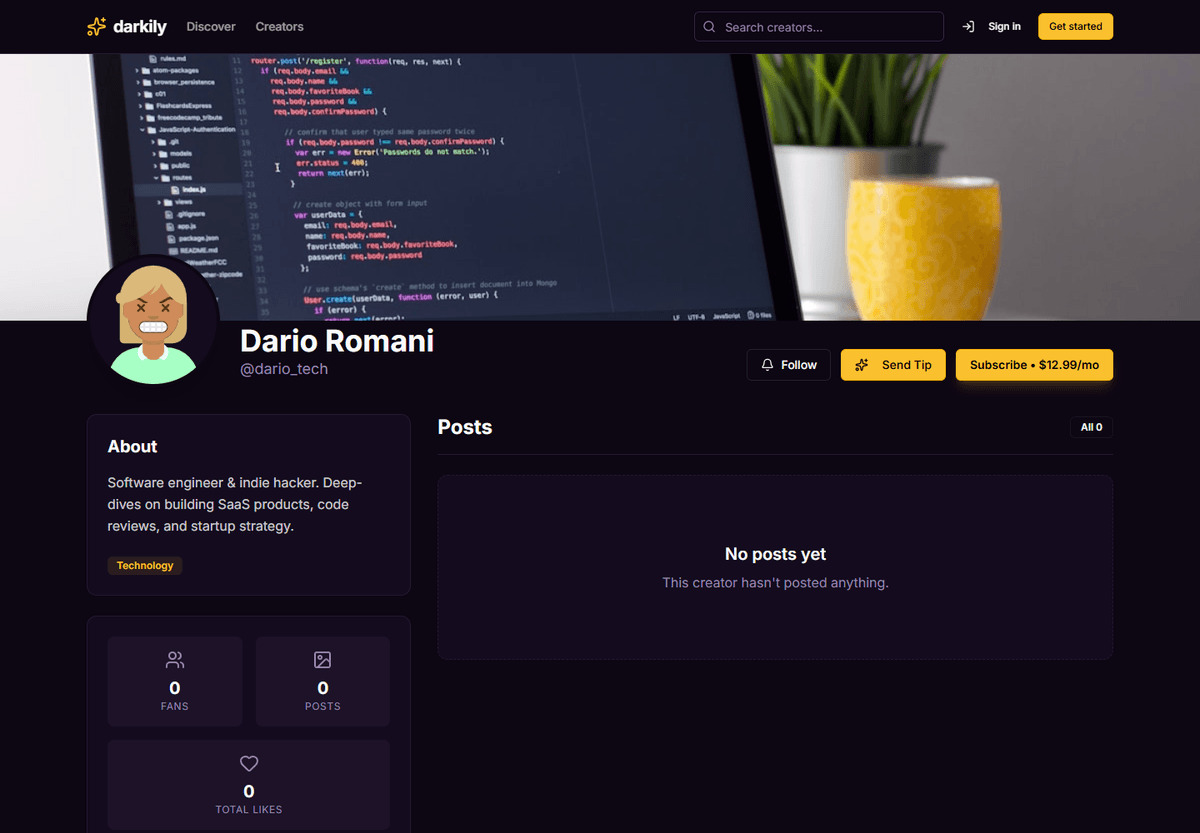Image resolution: width=1200 pixels, height=833 pixels.
Task: Click the Dario Romani name heading
Action: [x=337, y=341]
